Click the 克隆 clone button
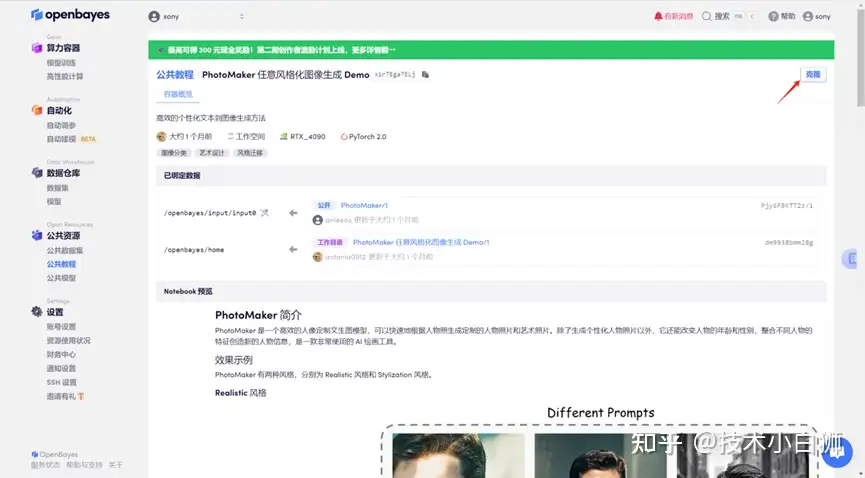 (813, 74)
